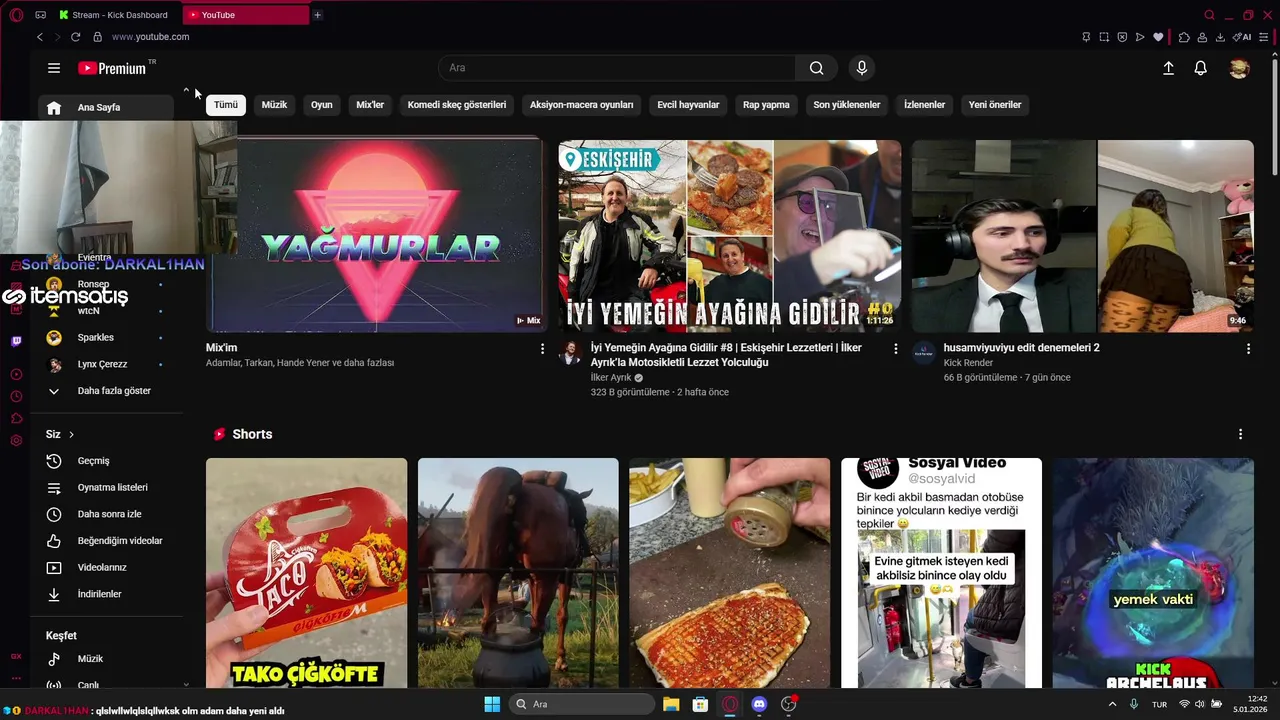Select the Mix'ler filter chip
This screenshot has width=1280, height=720.
coord(370,105)
